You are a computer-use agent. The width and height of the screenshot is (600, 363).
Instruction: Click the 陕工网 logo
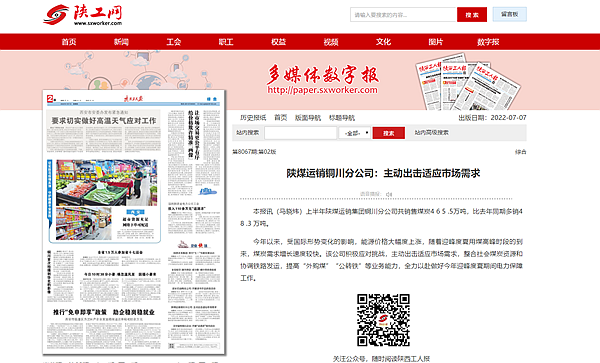coord(83,15)
